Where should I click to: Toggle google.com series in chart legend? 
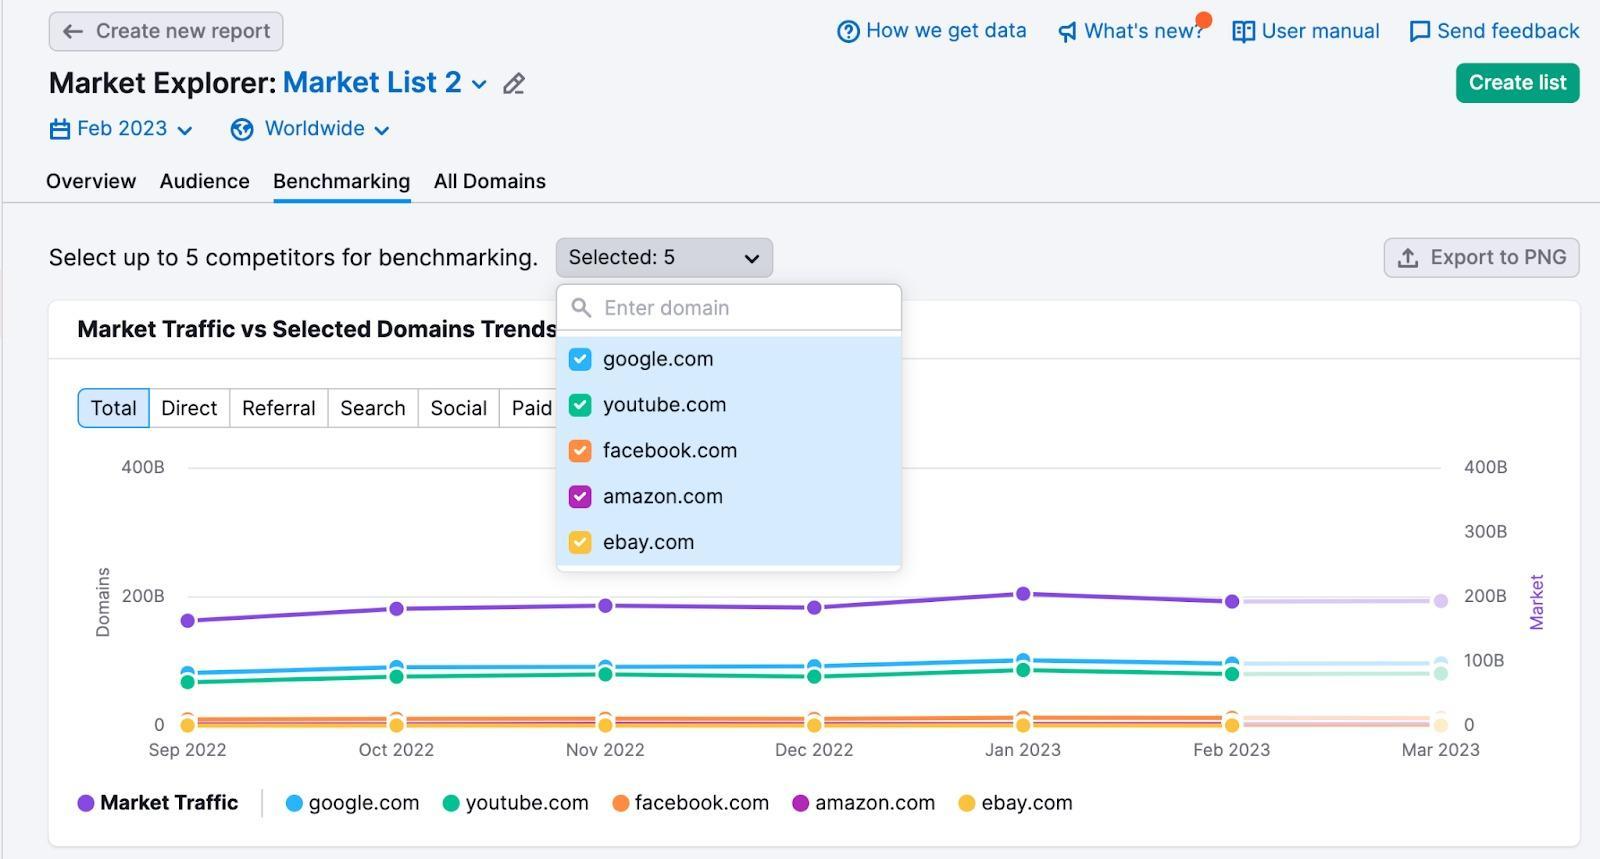[x=352, y=803]
